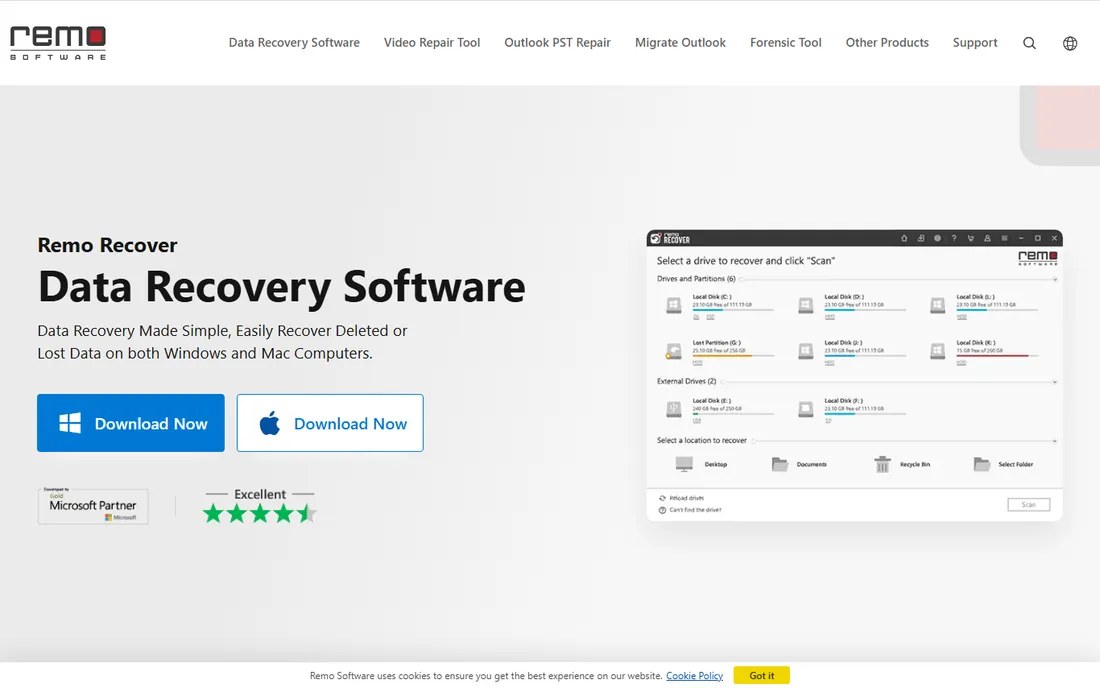Viewport: 1100px width, 688px height.
Task: Open Forensic Tool menu item
Action: (x=786, y=43)
